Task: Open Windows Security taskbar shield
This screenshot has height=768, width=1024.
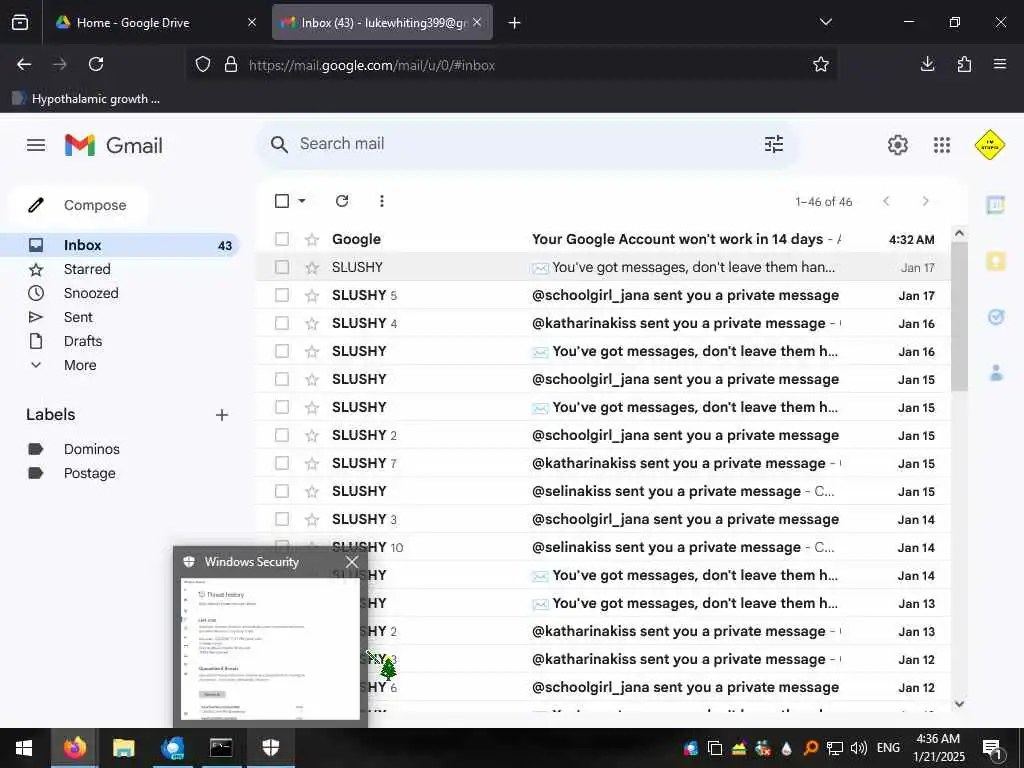Action: [270, 748]
